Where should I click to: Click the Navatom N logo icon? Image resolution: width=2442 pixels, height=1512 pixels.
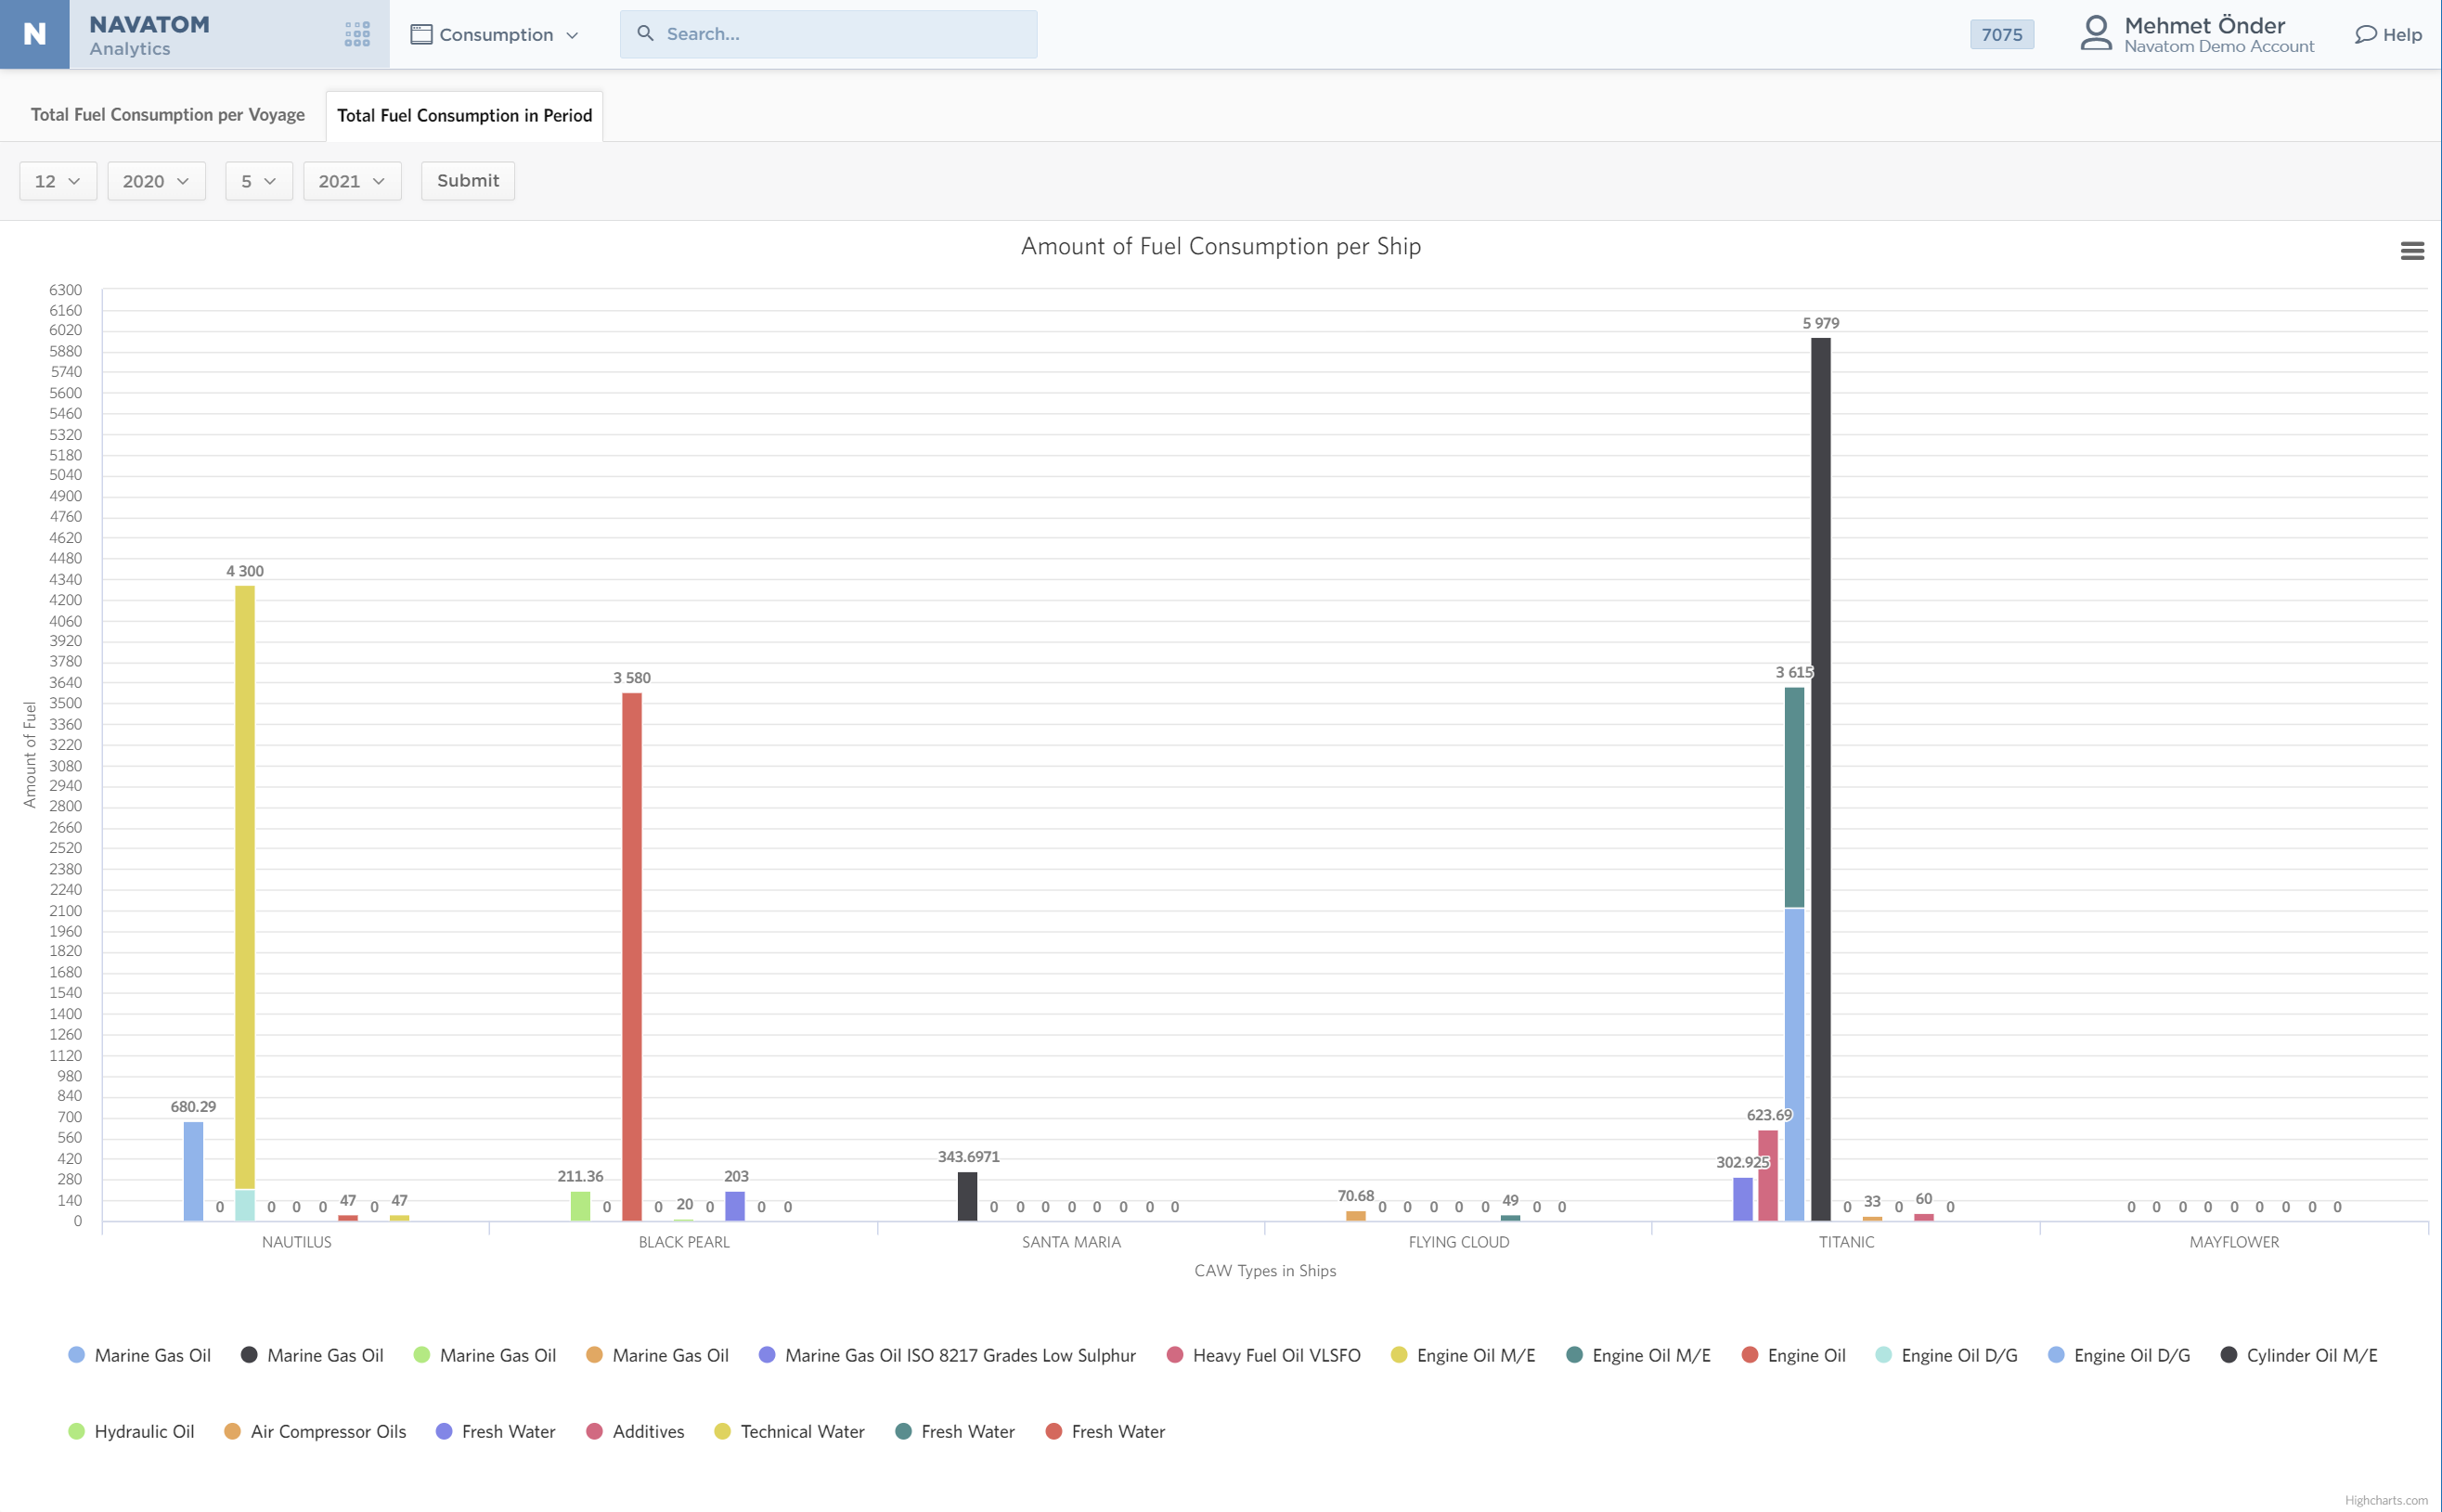point(34,34)
